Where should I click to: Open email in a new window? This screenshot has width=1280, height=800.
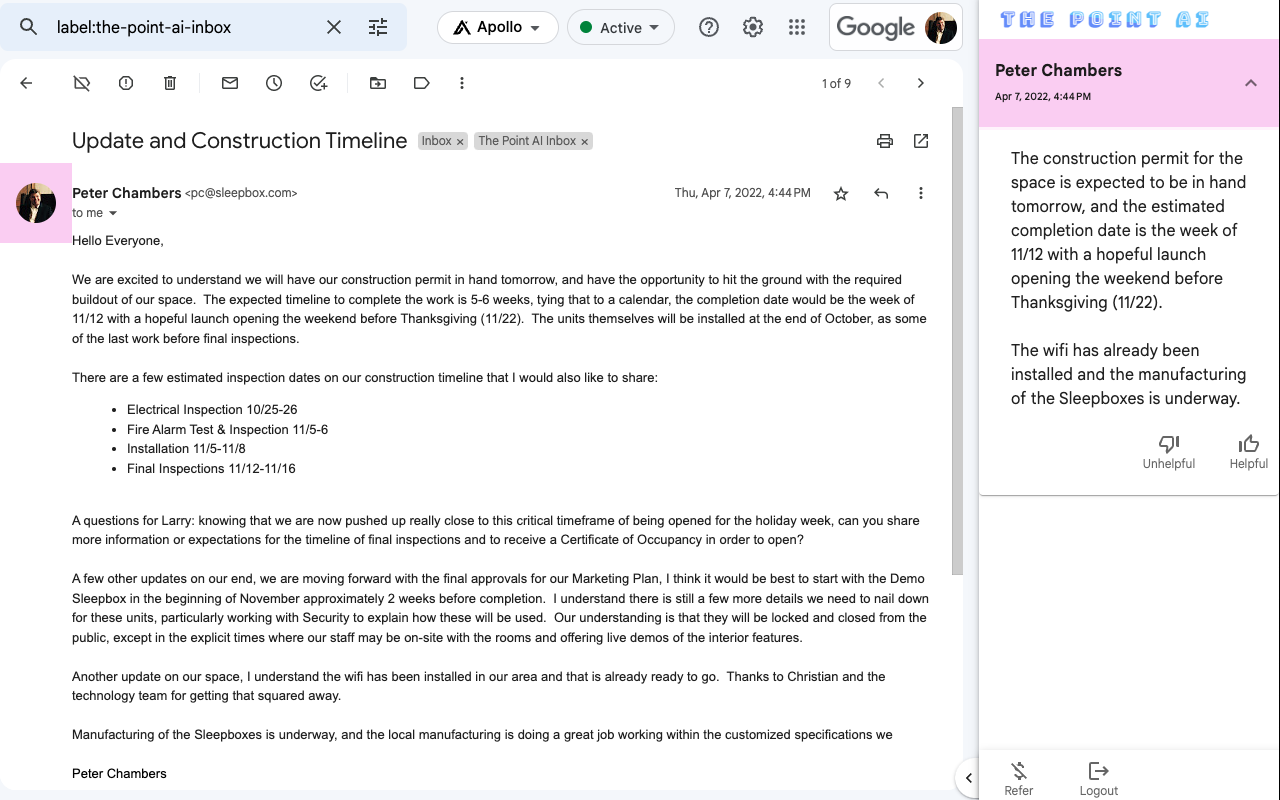(921, 141)
